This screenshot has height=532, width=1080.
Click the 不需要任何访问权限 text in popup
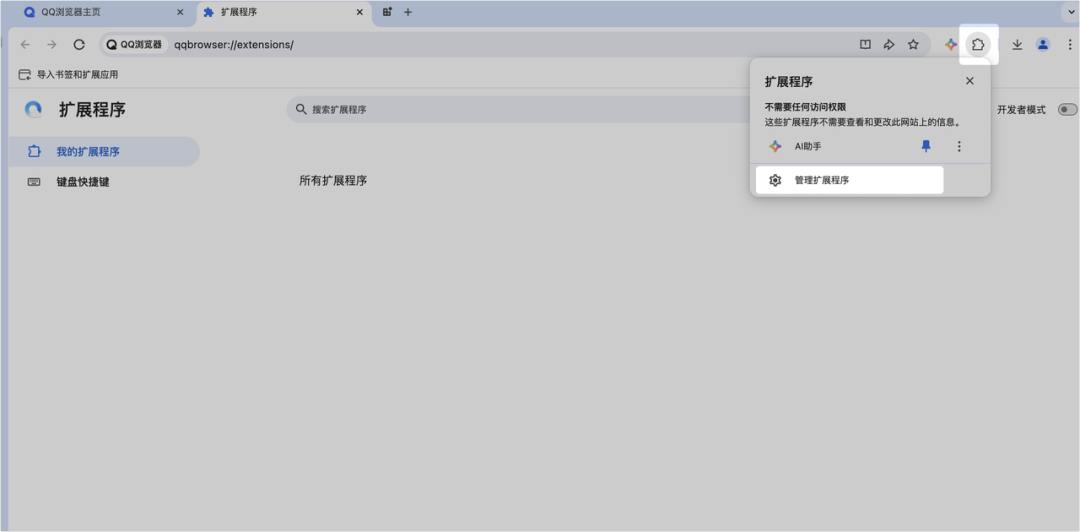pos(804,107)
